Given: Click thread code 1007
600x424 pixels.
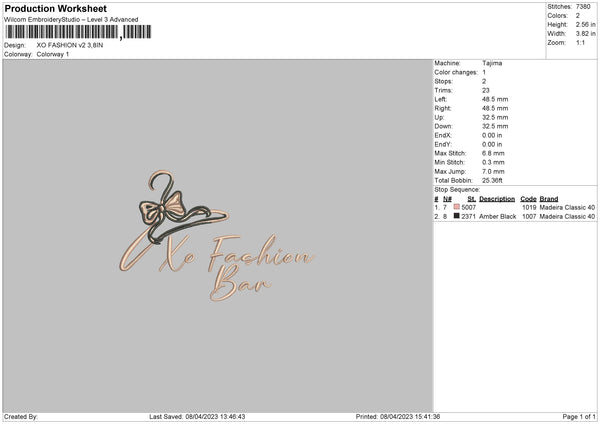Looking at the screenshot, I should 529,216.
